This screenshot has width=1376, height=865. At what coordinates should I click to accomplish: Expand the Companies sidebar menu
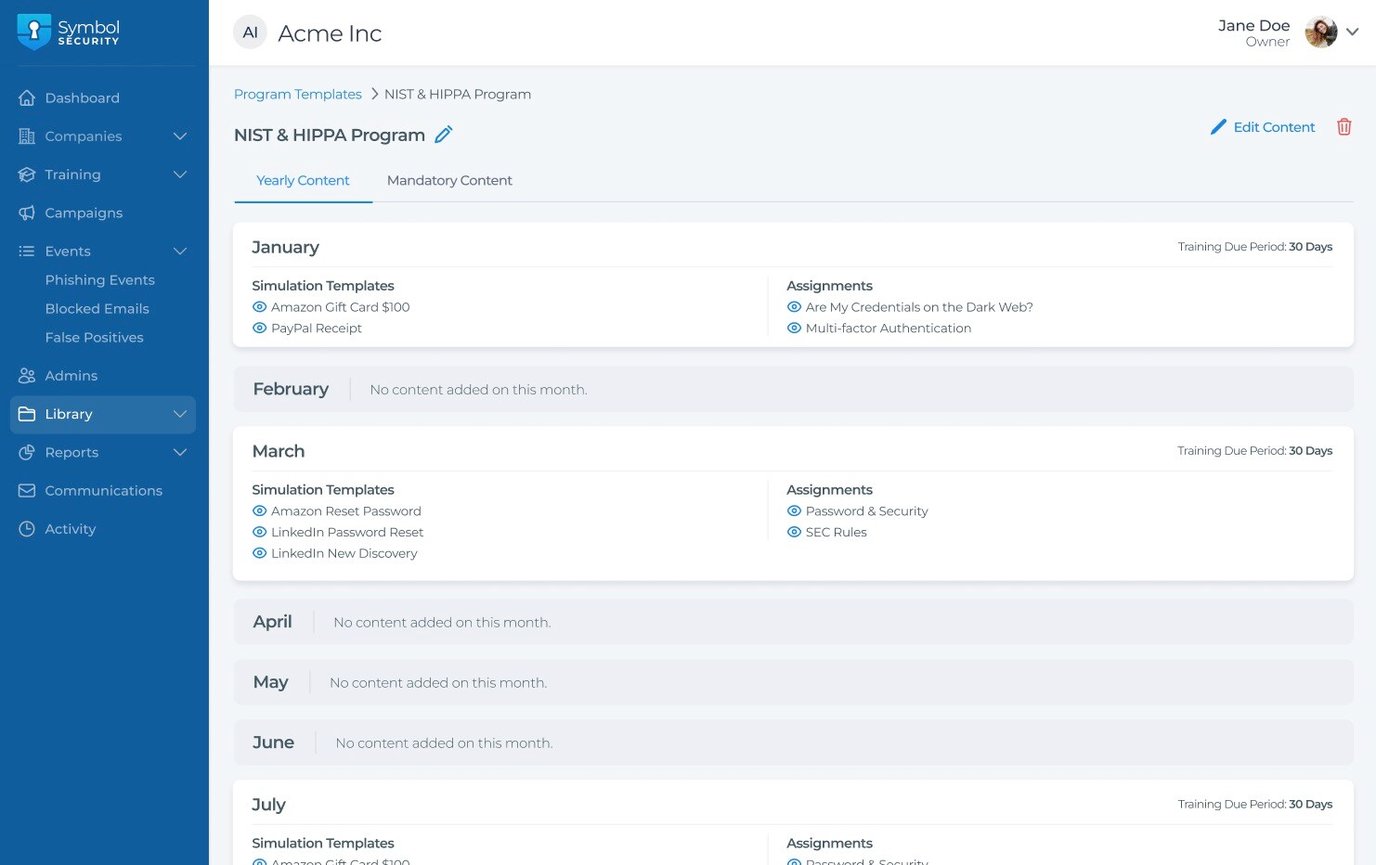tap(180, 136)
